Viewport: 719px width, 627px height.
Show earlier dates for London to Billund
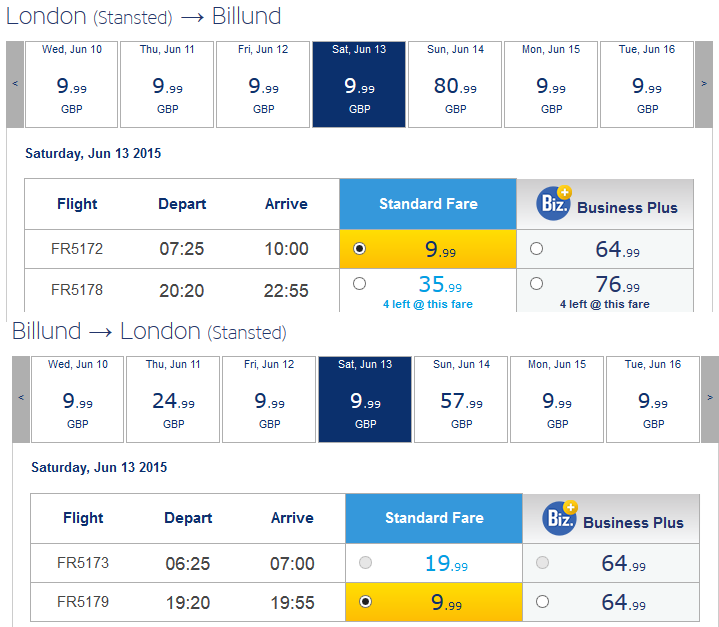15,84
